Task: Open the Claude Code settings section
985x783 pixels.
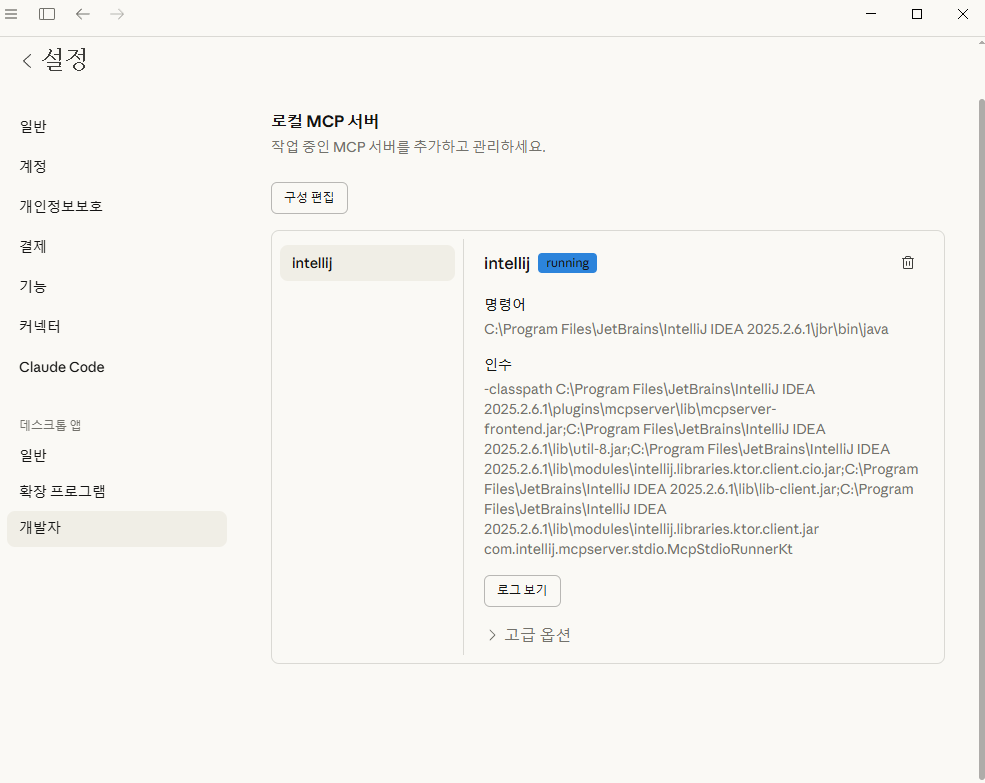Action: point(62,367)
